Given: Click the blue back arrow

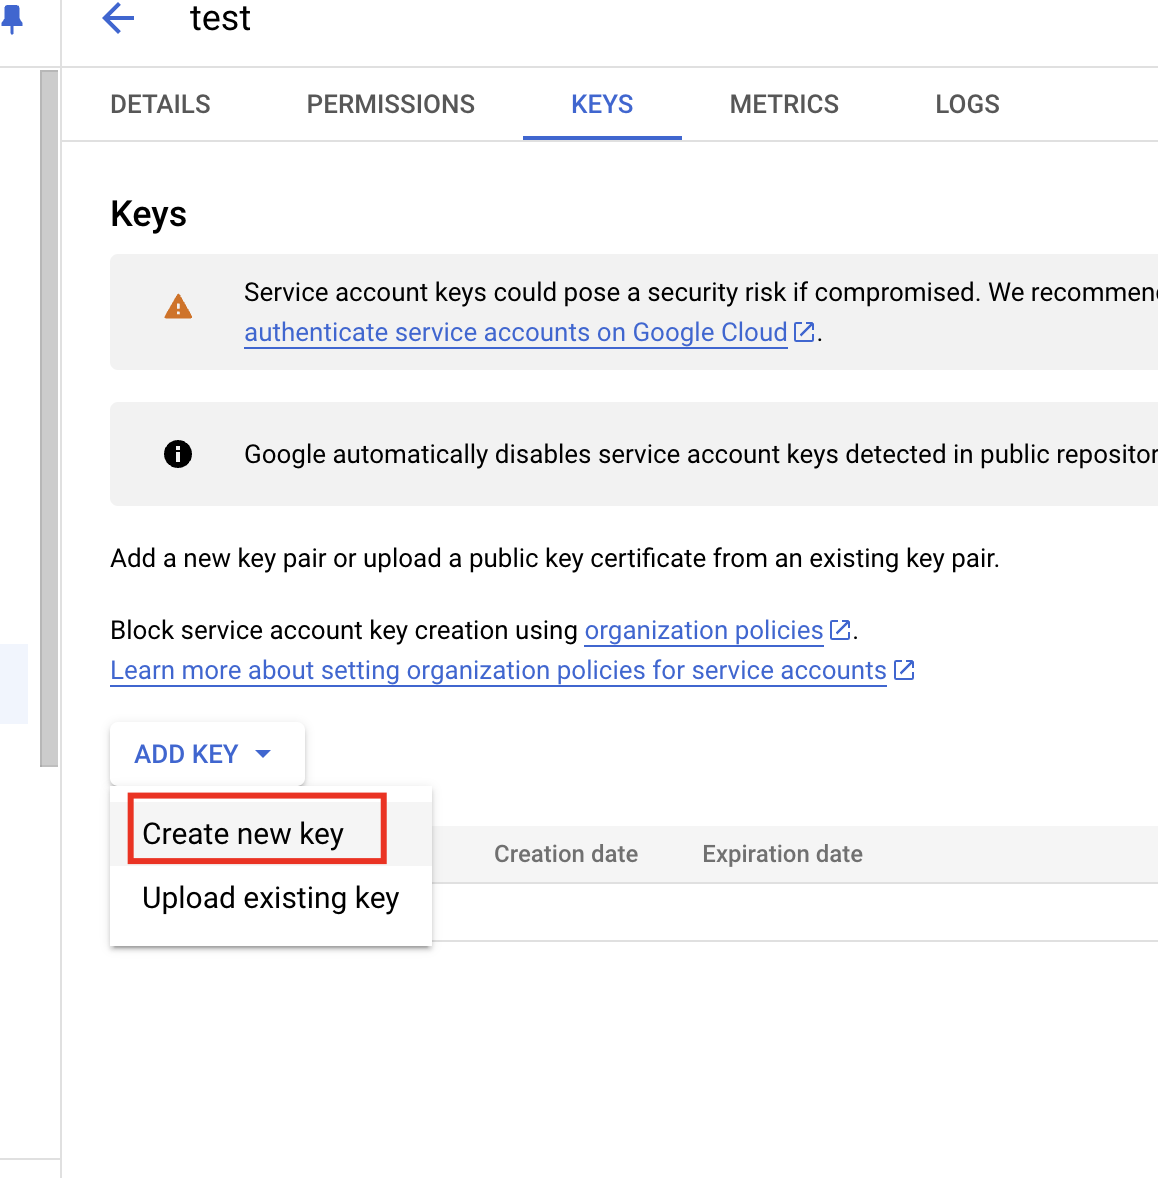Looking at the screenshot, I should (117, 18).
